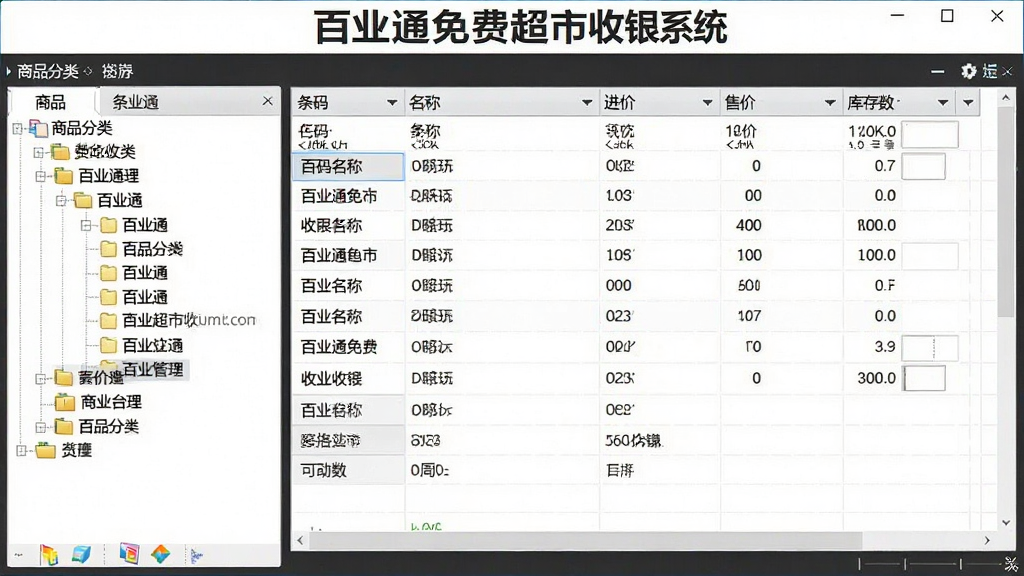Close the left category panel with its X
Screen dimensions: 1024x576
point(267,101)
